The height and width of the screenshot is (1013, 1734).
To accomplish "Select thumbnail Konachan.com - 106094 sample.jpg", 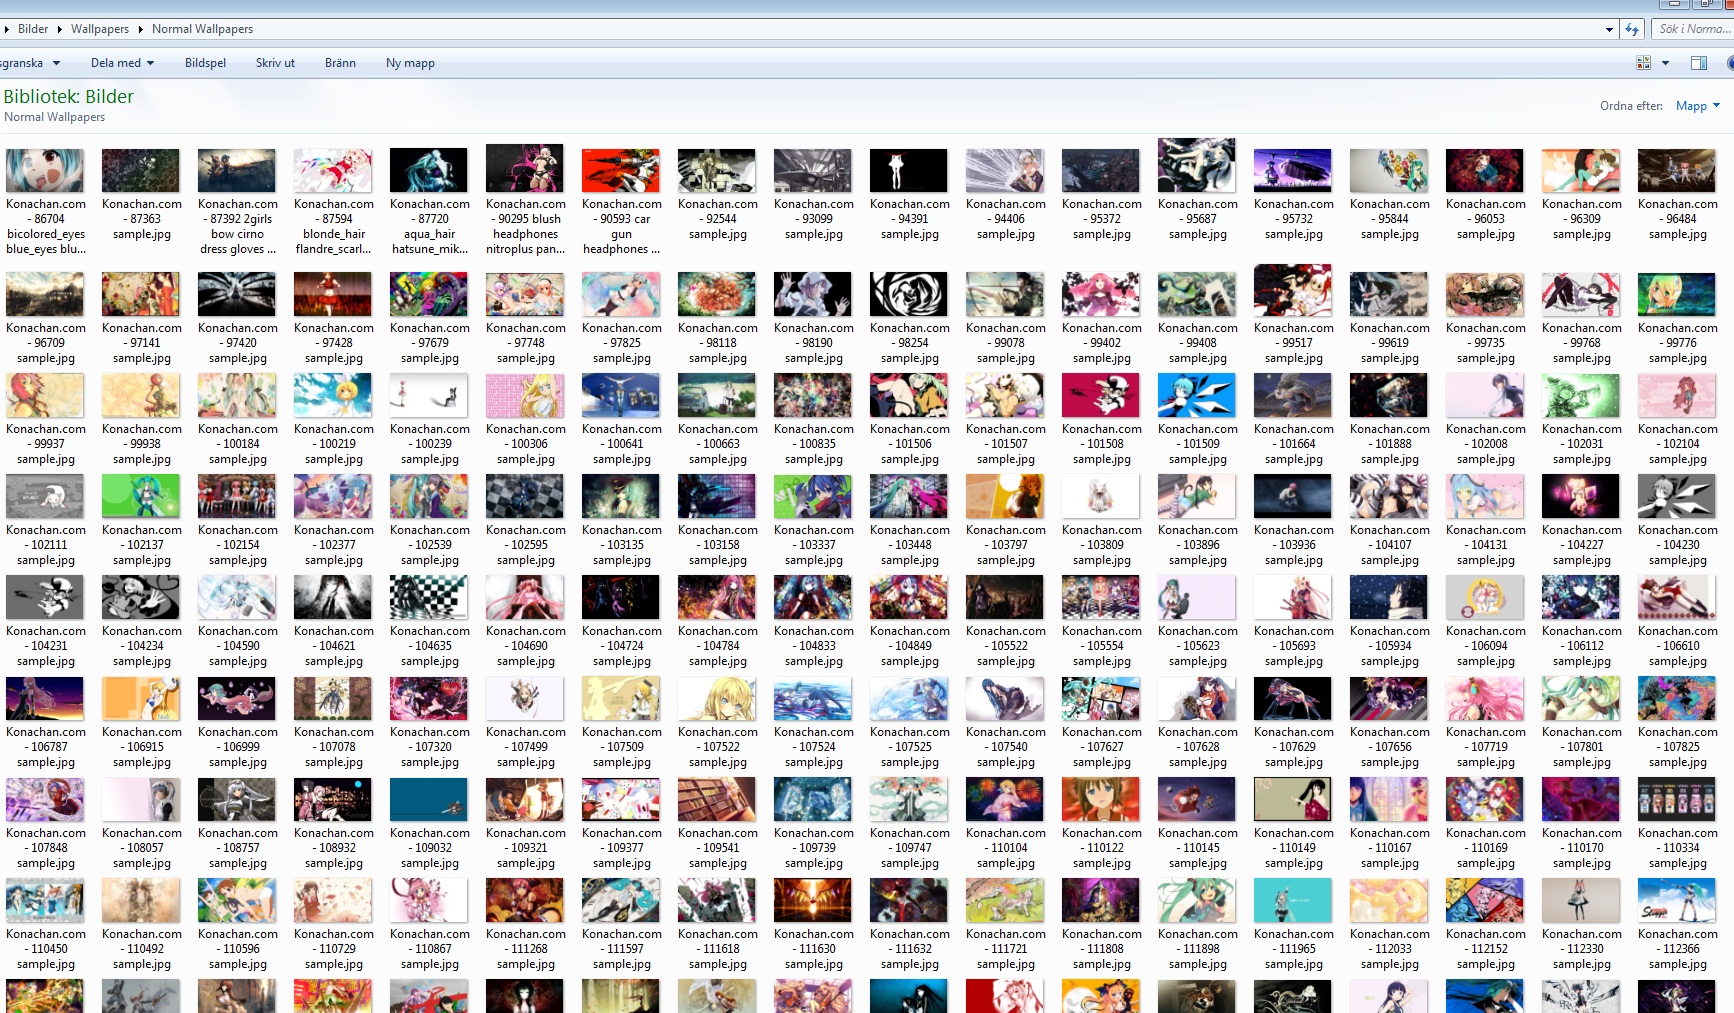I will click(1485, 598).
